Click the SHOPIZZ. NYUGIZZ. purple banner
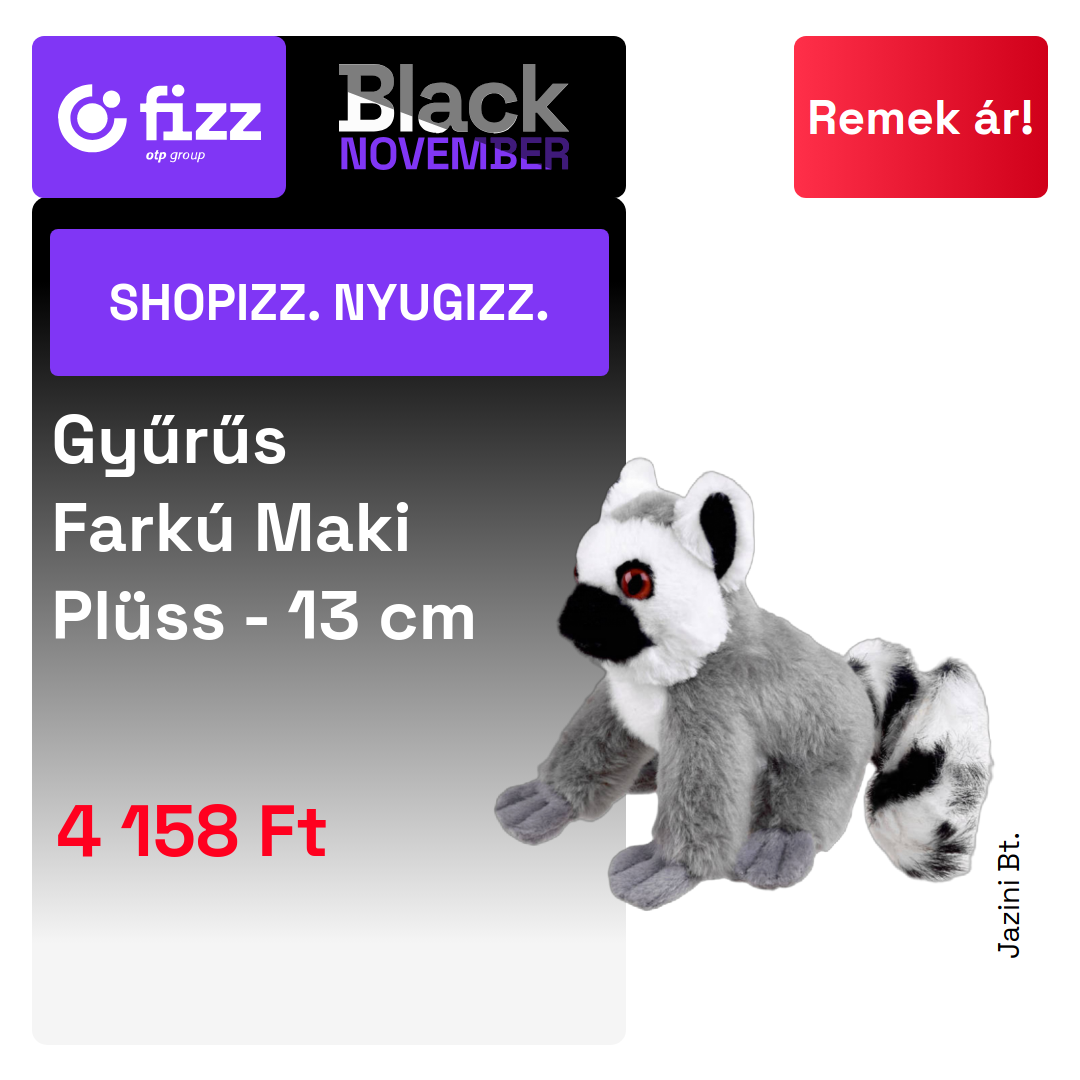The height and width of the screenshot is (1080, 1080). tap(329, 302)
